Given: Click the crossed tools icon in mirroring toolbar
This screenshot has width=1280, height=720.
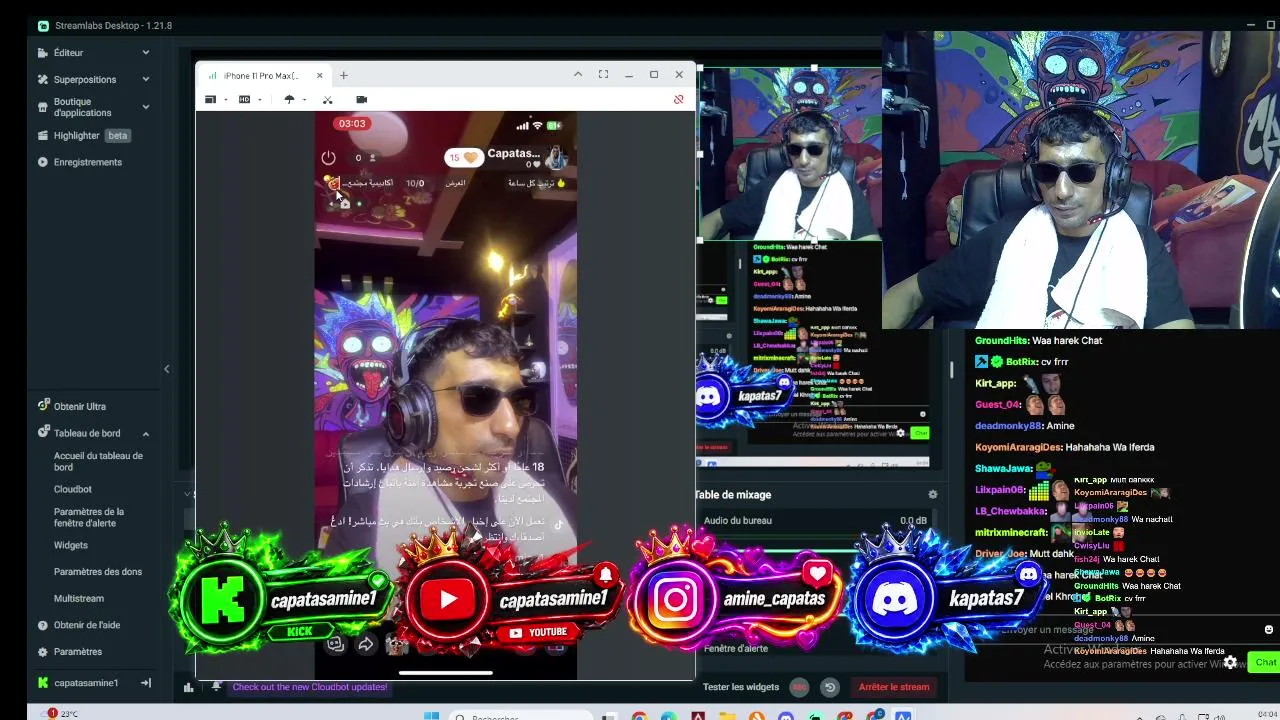Looking at the screenshot, I should (327, 99).
